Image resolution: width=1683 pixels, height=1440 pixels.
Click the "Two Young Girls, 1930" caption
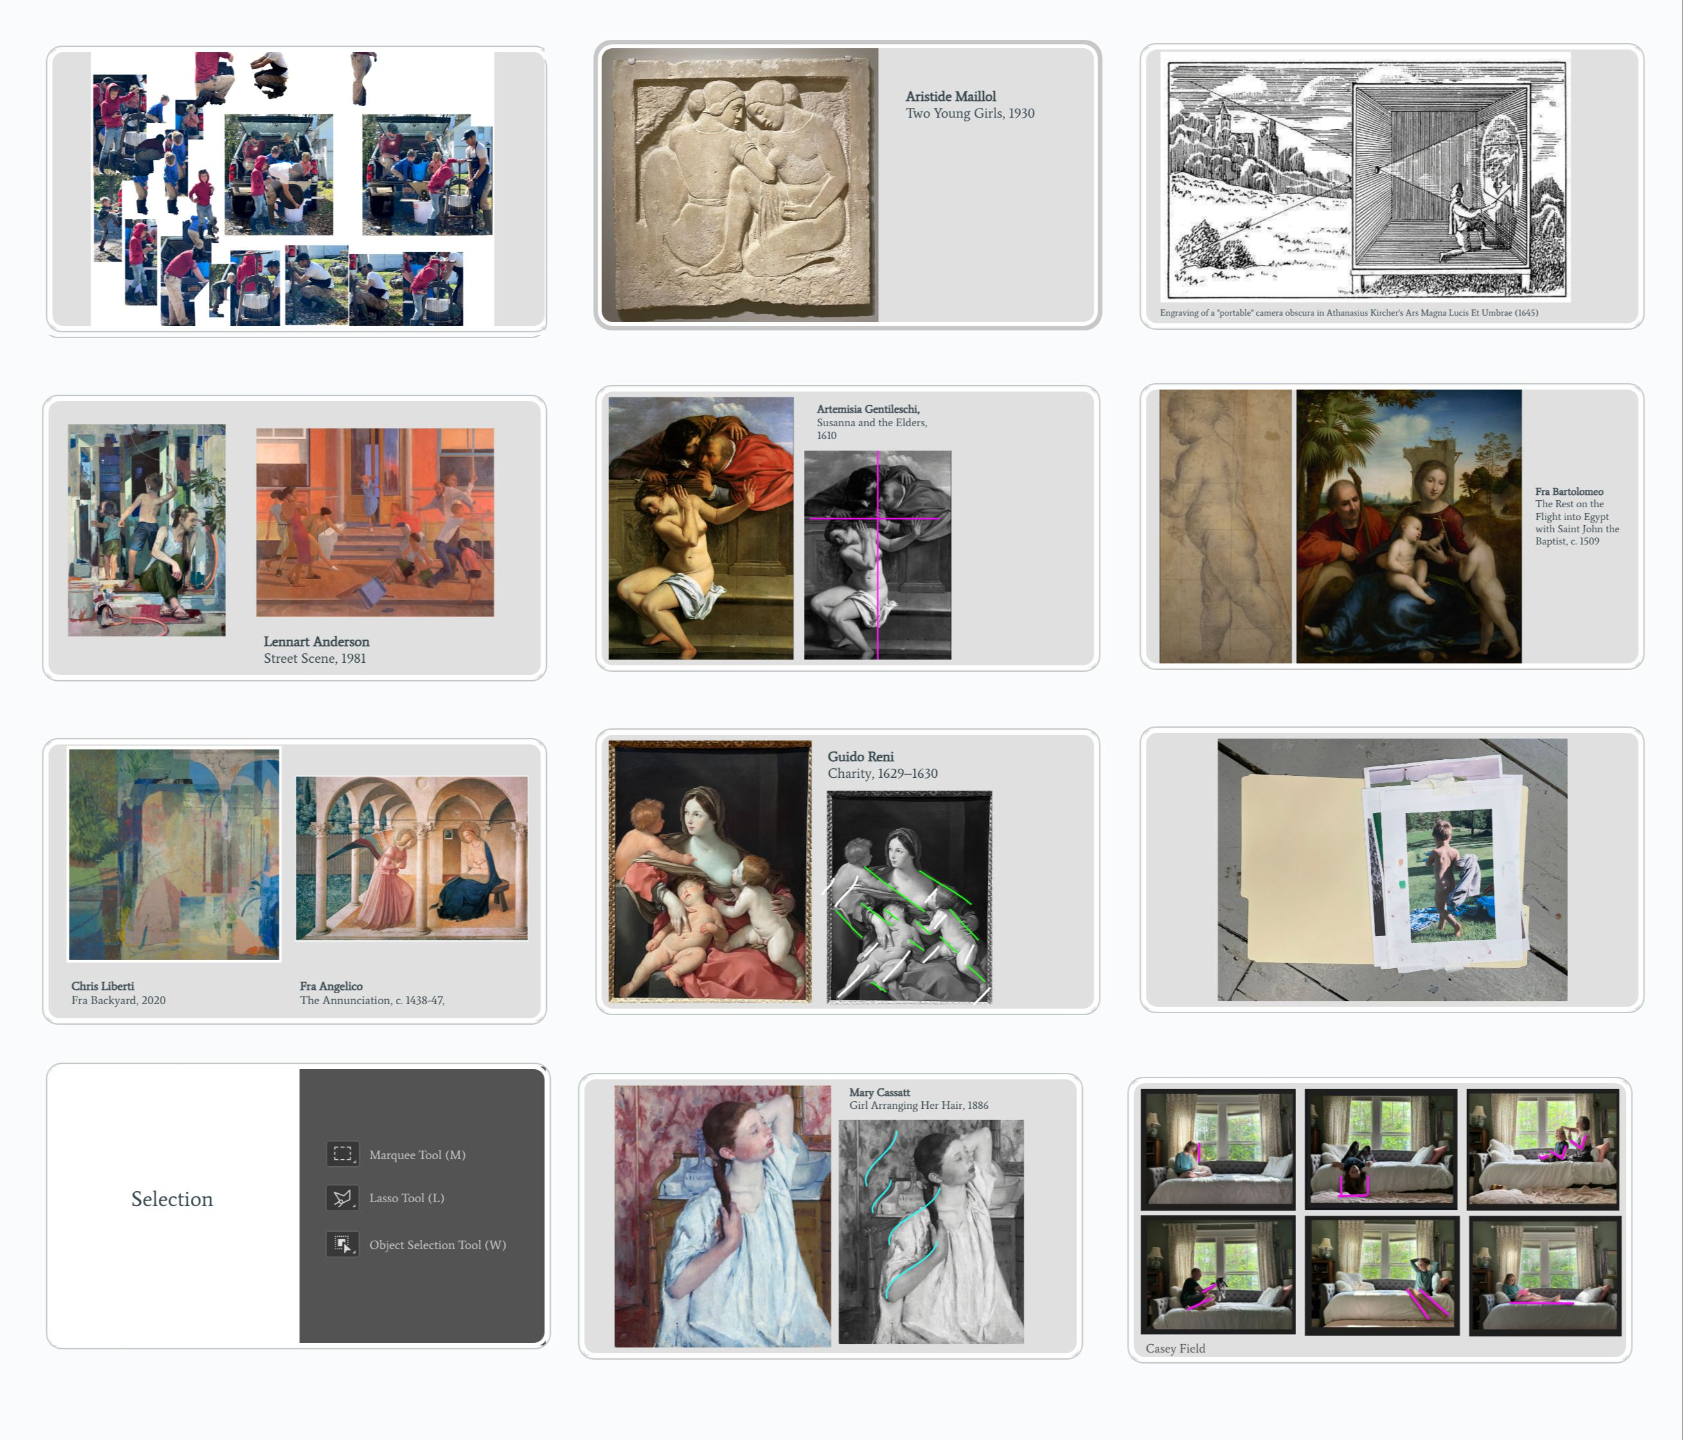pyautogui.click(x=970, y=114)
